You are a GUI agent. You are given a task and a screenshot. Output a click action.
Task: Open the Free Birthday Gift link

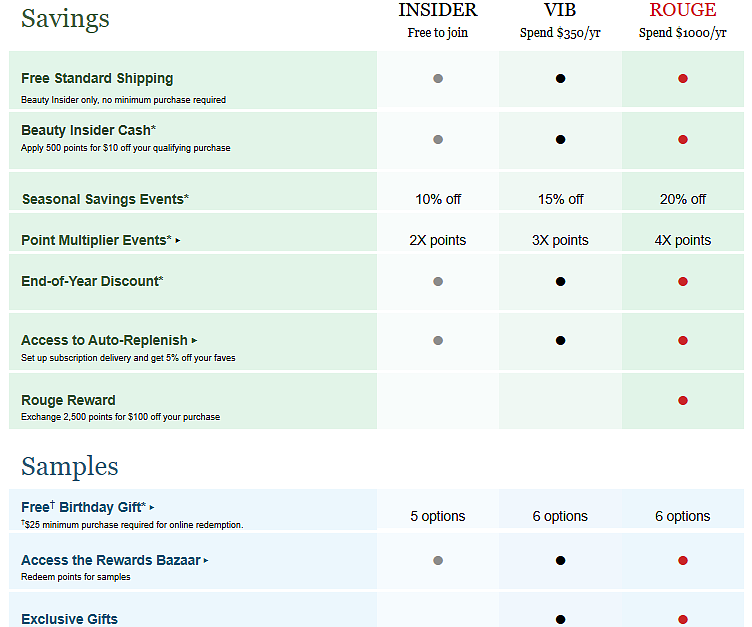click(83, 507)
